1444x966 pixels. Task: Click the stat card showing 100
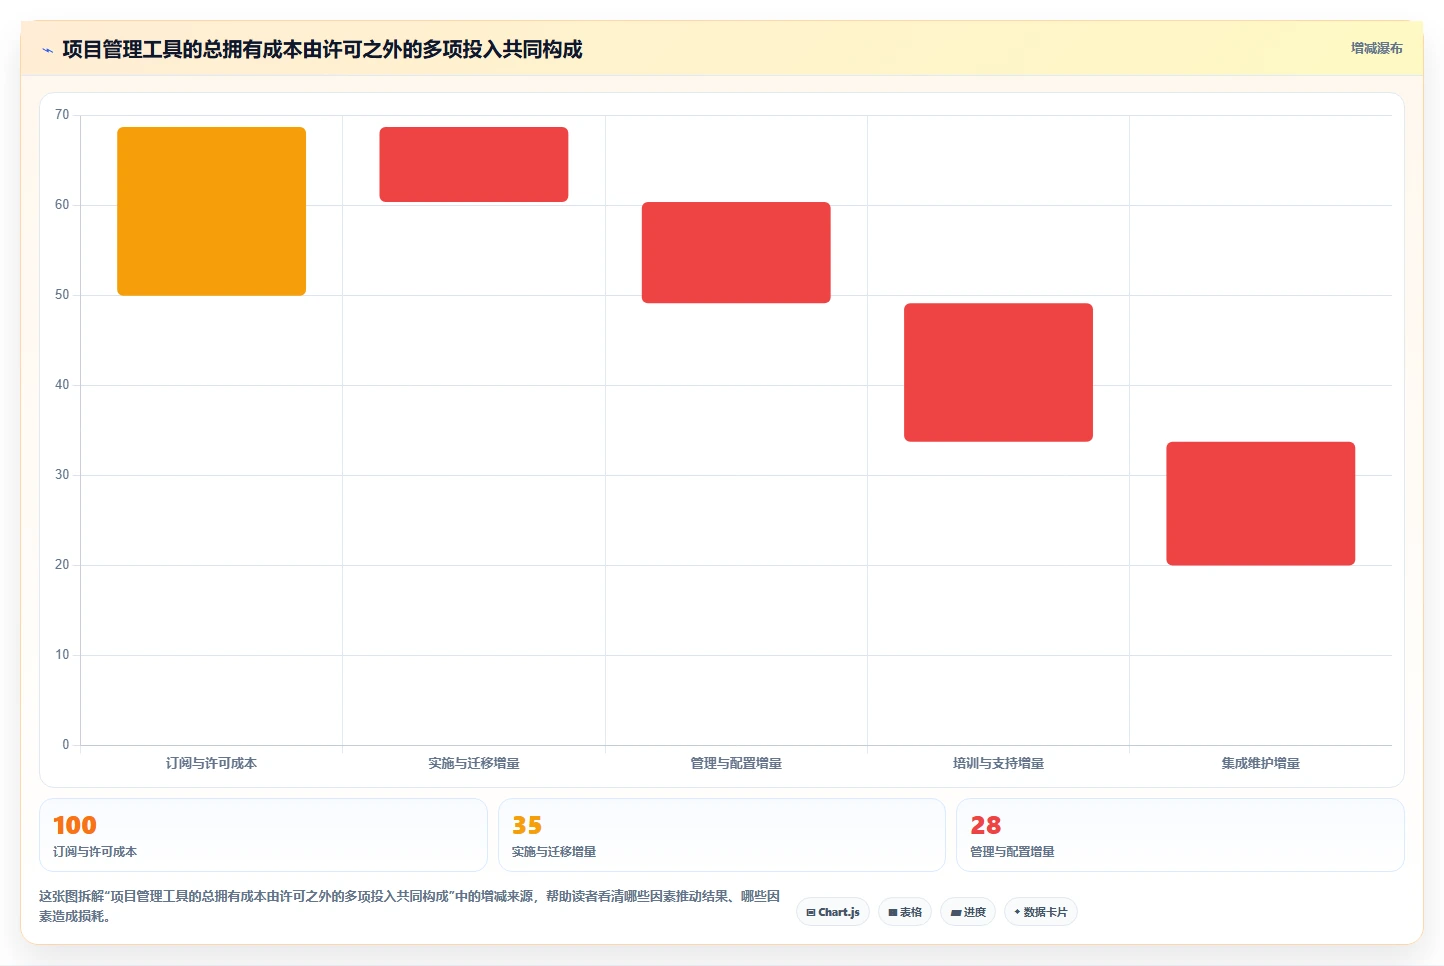263,835
